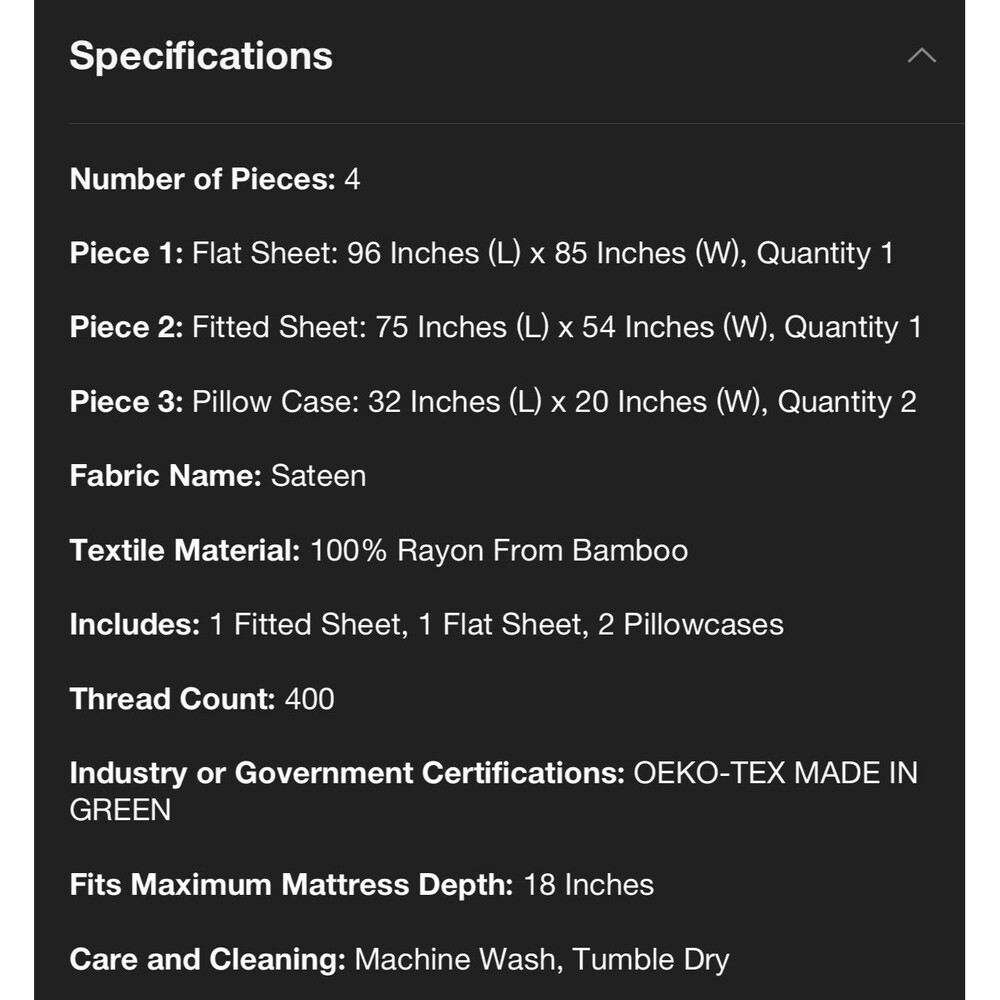Click the 2 Pillowcases text
The width and height of the screenshot is (1000, 1000).
point(691,625)
